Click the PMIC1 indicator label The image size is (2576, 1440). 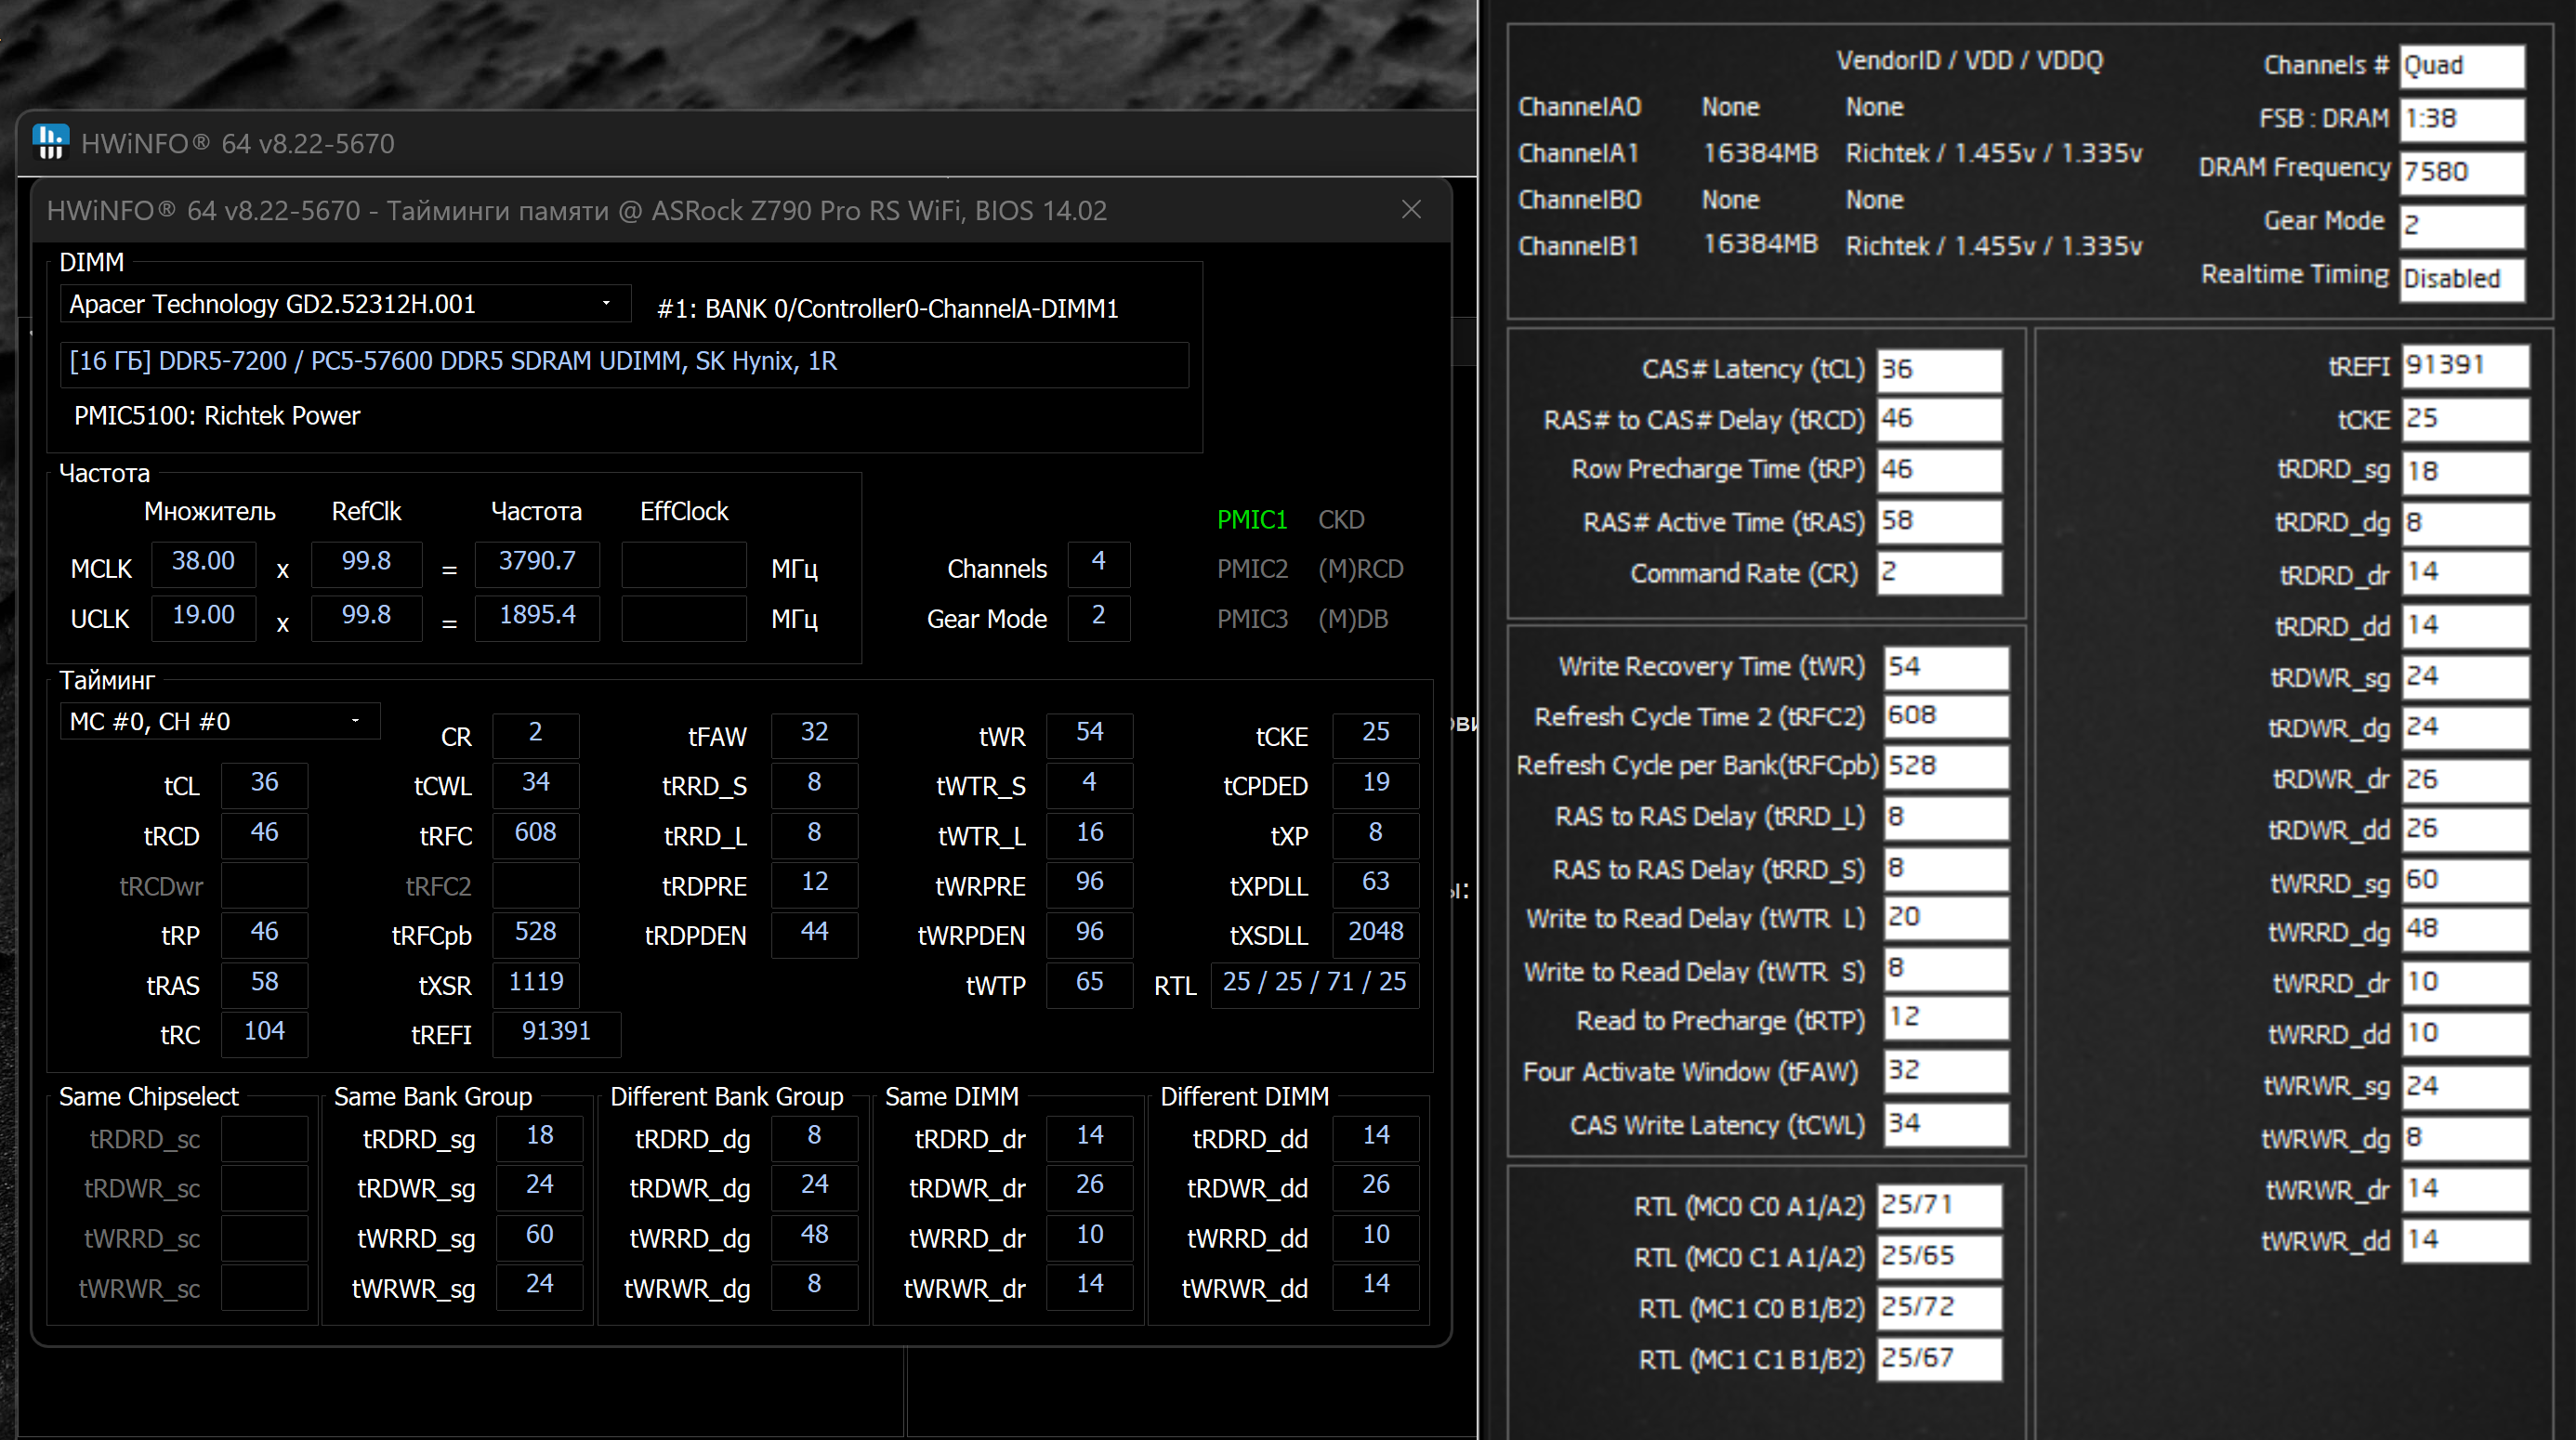click(1251, 520)
